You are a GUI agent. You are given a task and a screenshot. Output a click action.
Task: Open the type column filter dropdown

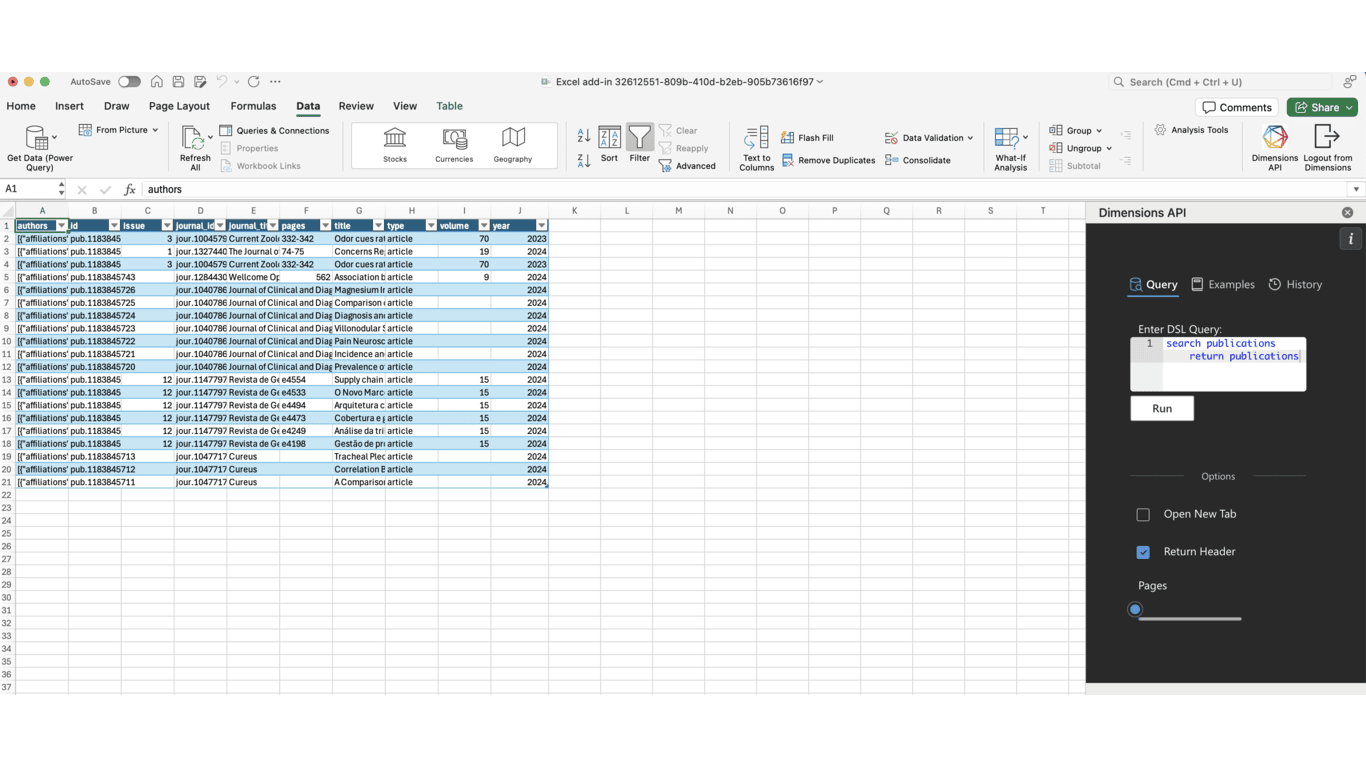[x=431, y=226]
